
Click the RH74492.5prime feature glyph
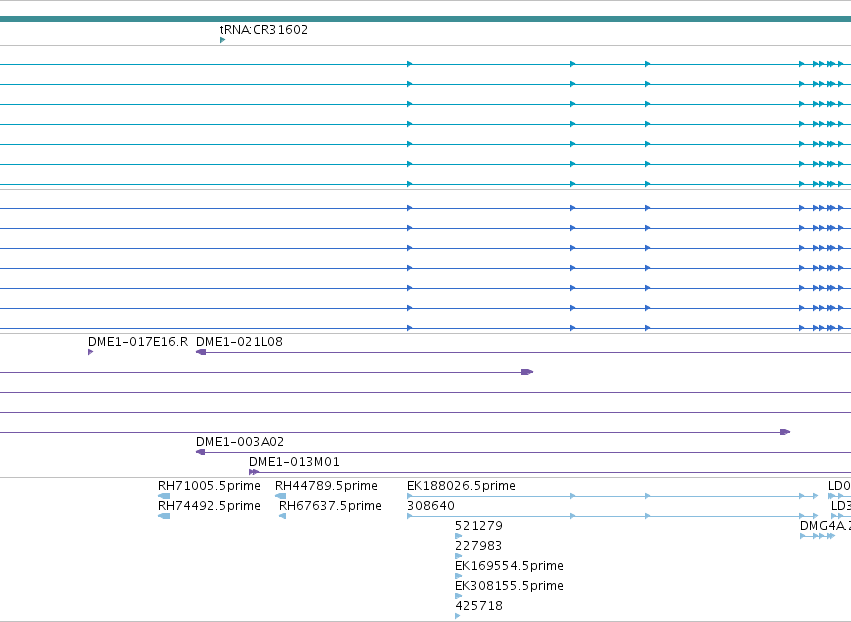point(164,516)
